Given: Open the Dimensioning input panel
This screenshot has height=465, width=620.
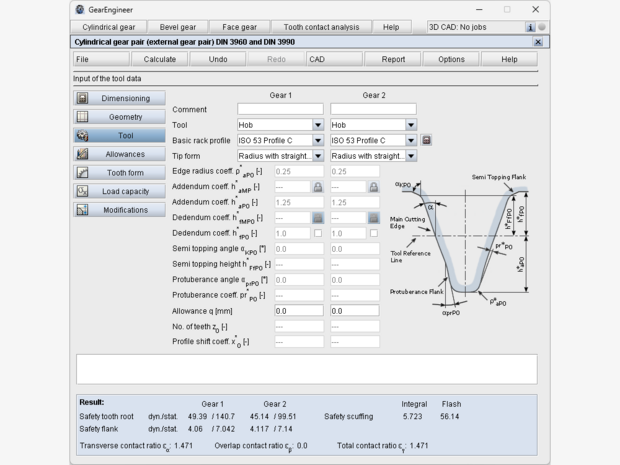Looking at the screenshot, I should (119, 98).
